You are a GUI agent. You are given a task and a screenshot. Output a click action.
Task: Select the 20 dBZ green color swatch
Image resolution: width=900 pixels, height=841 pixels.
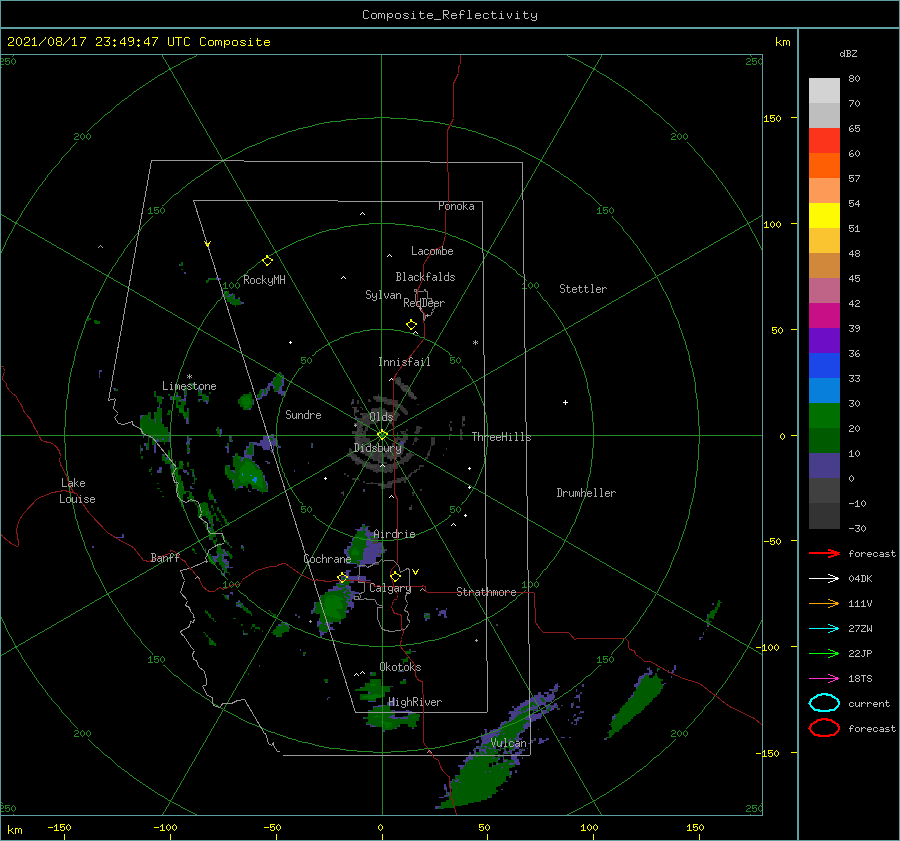click(x=824, y=416)
